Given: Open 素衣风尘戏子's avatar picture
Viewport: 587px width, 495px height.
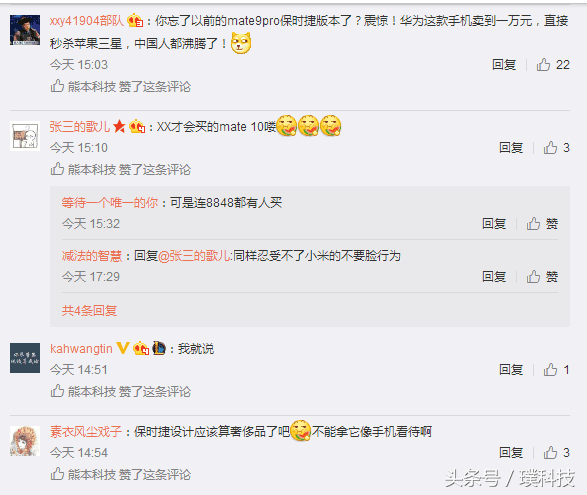Looking at the screenshot, I should point(25,441).
